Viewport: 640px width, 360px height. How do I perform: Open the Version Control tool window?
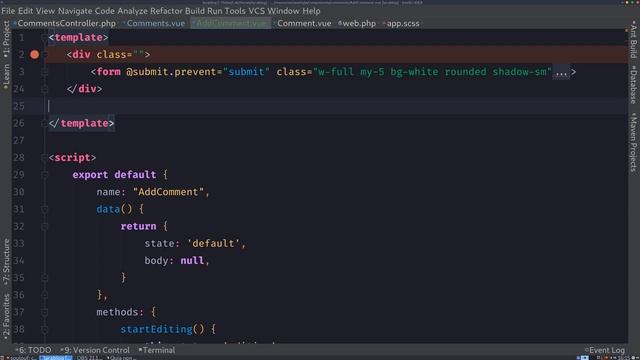pos(96,350)
